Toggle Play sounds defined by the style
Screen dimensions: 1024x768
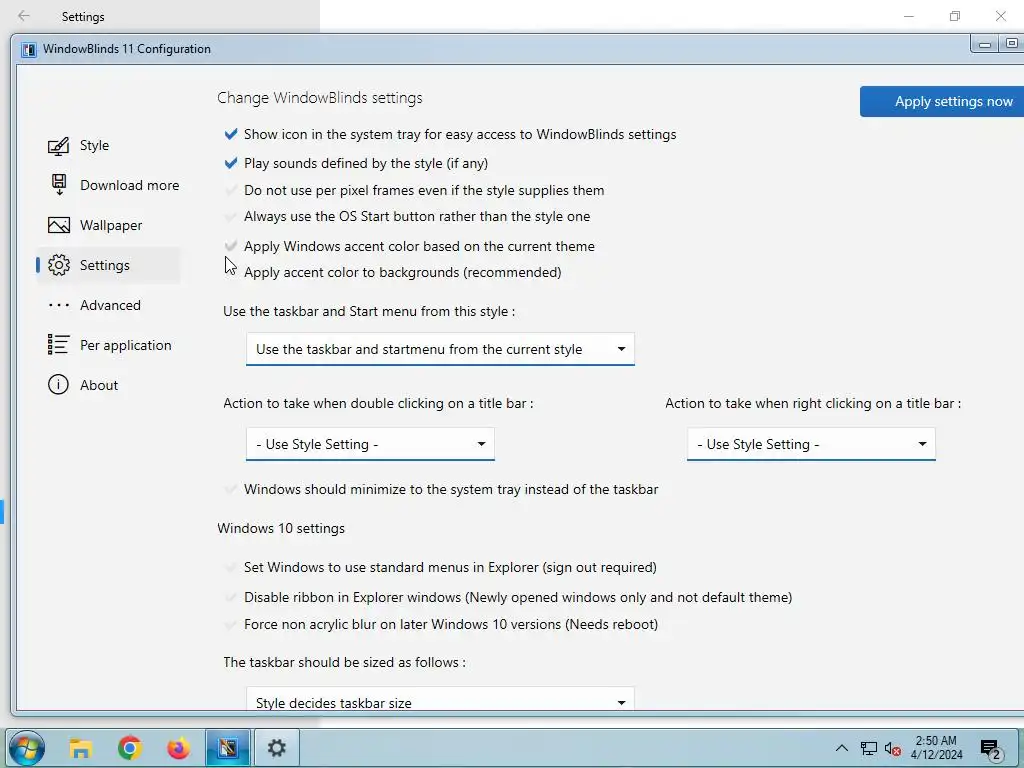coord(231,163)
